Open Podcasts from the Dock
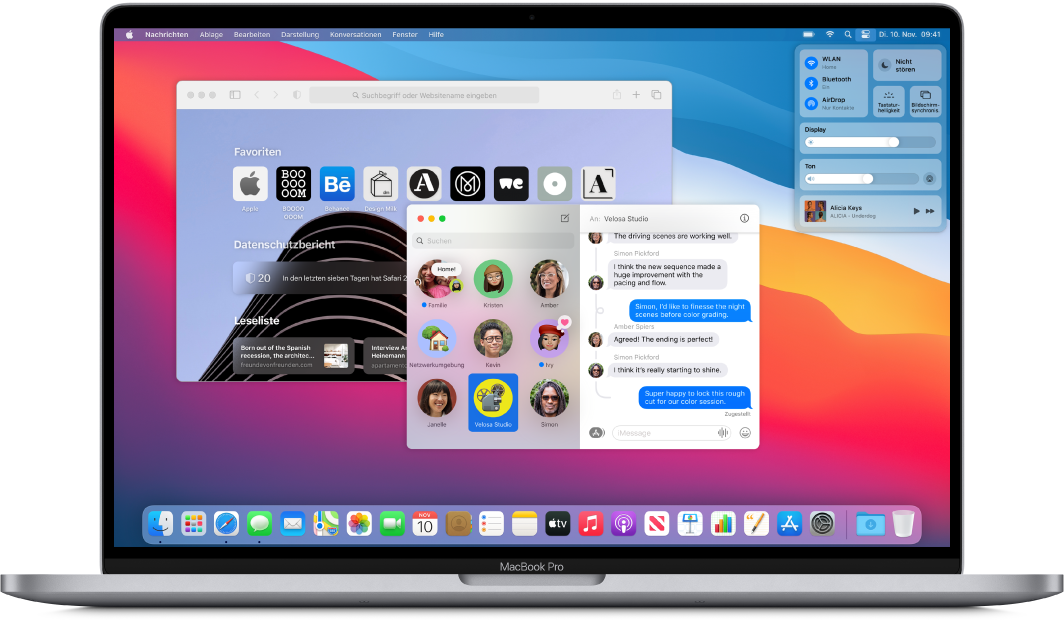The width and height of the screenshot is (1064, 622). [x=624, y=522]
